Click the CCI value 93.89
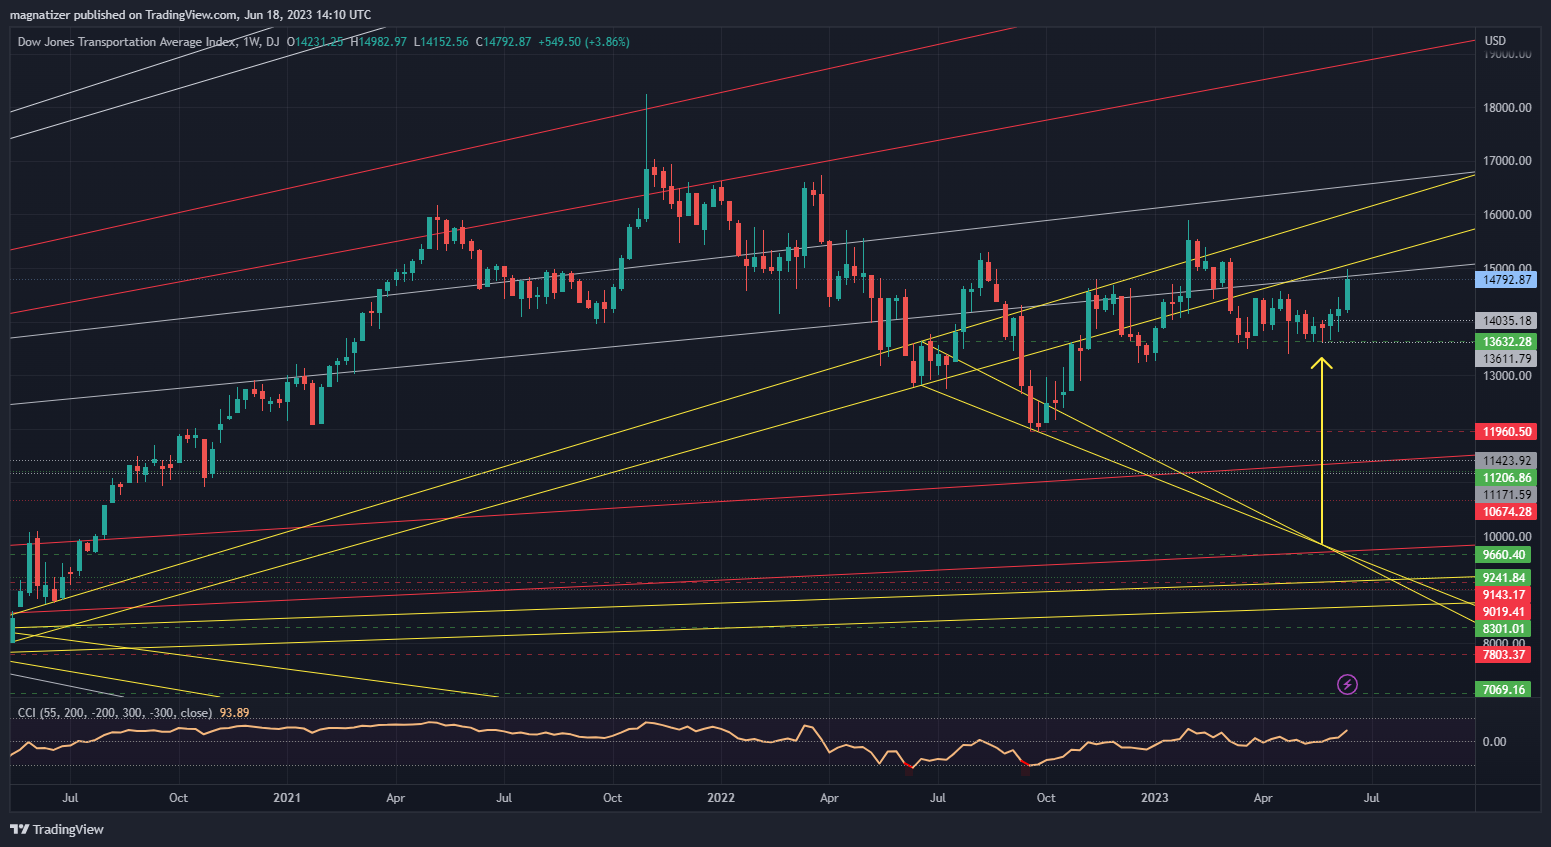The image size is (1551, 847). coord(235,713)
